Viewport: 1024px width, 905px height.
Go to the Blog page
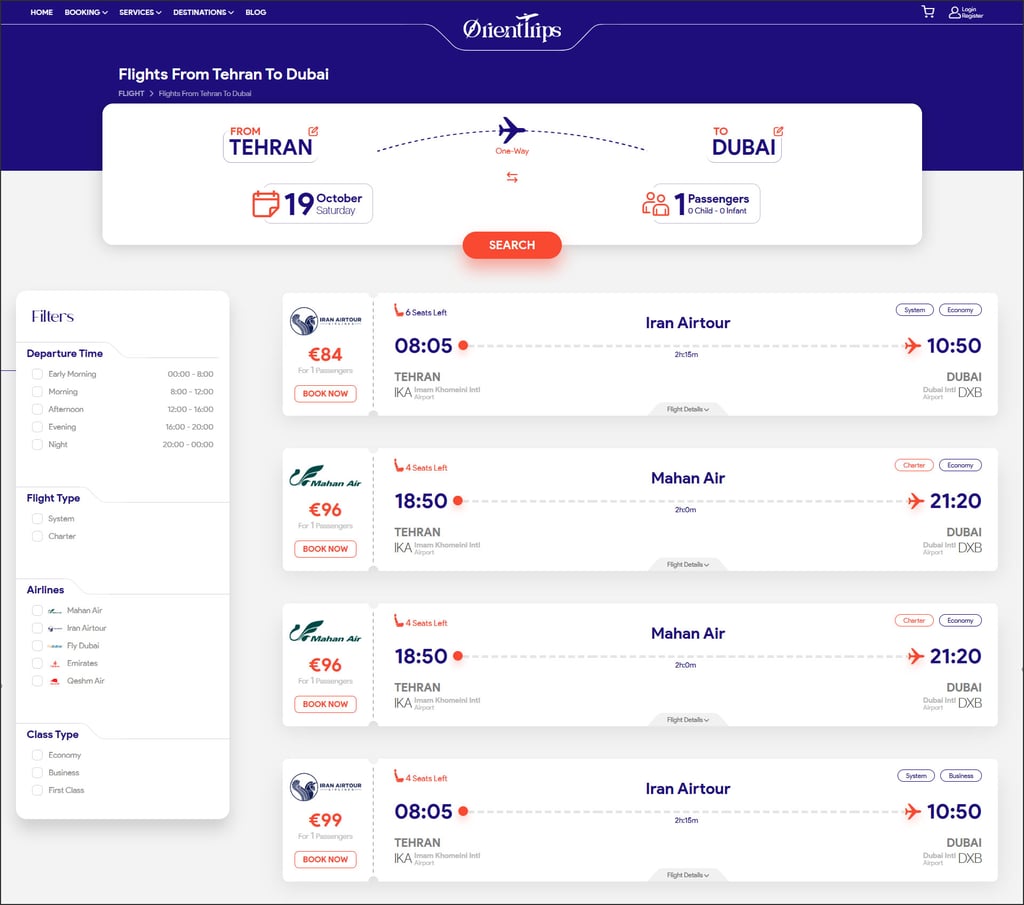255,13
